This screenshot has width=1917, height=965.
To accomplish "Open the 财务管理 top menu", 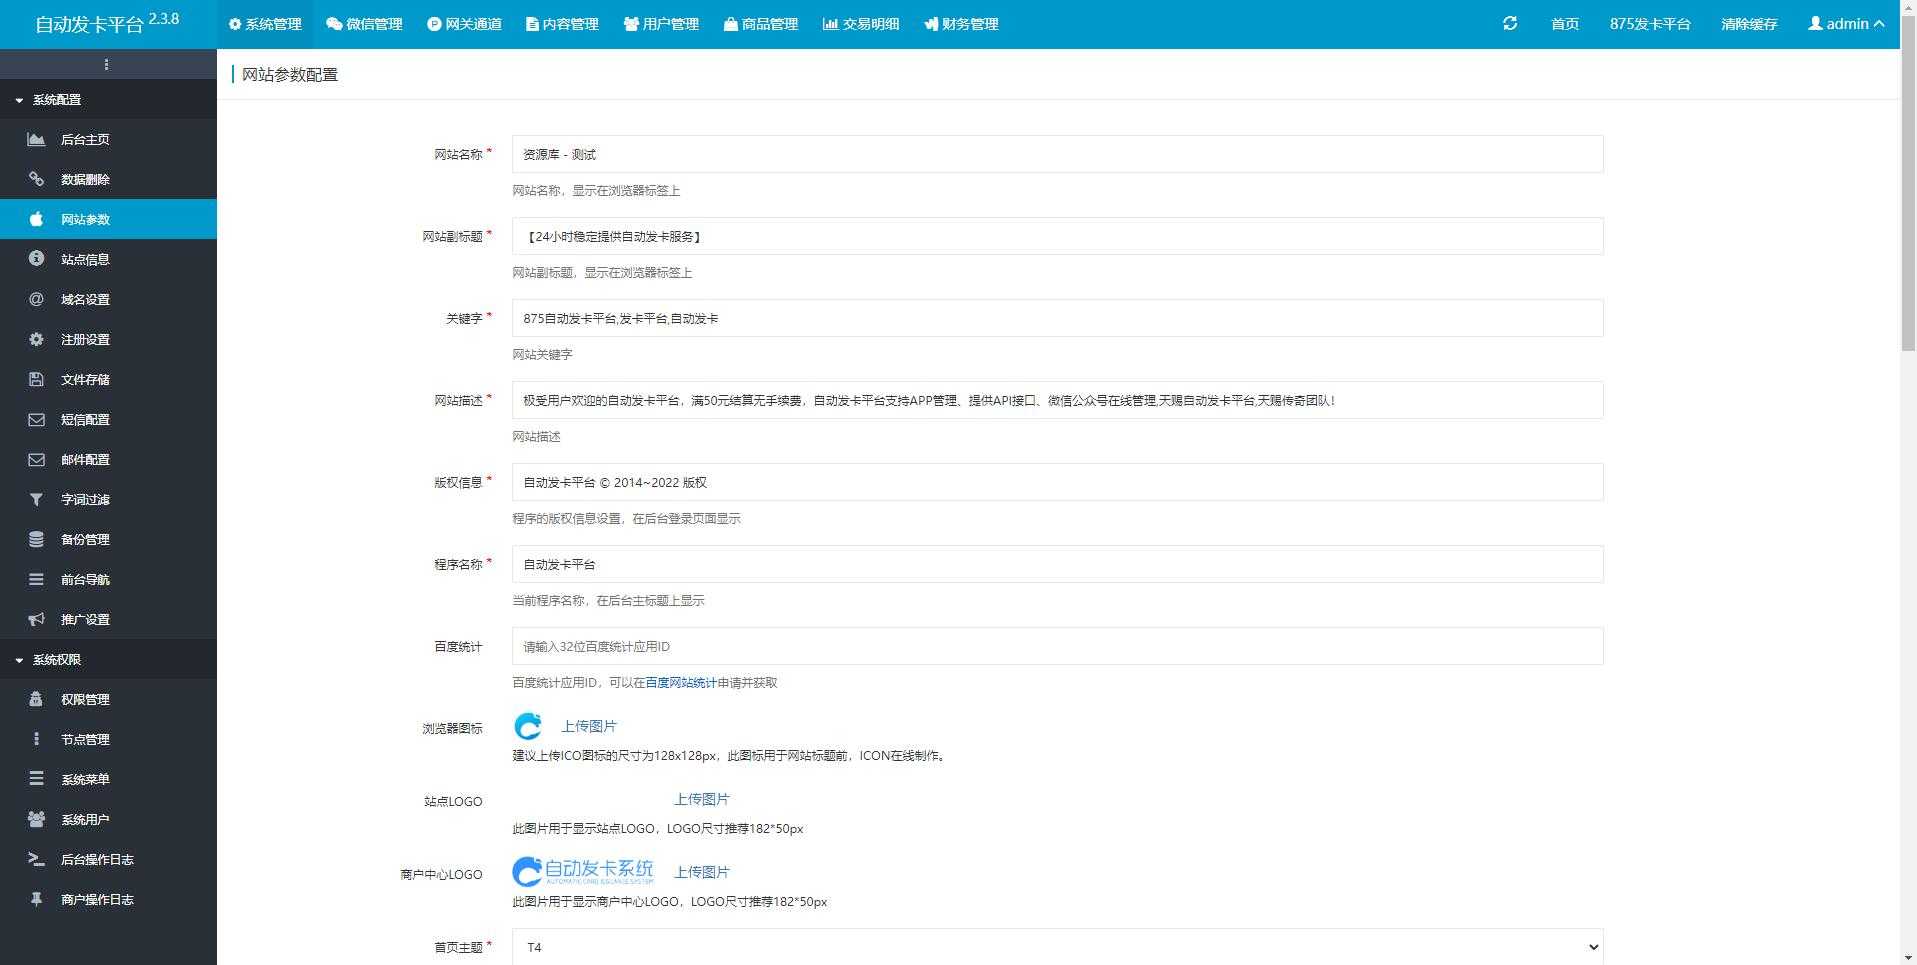I will [x=961, y=23].
